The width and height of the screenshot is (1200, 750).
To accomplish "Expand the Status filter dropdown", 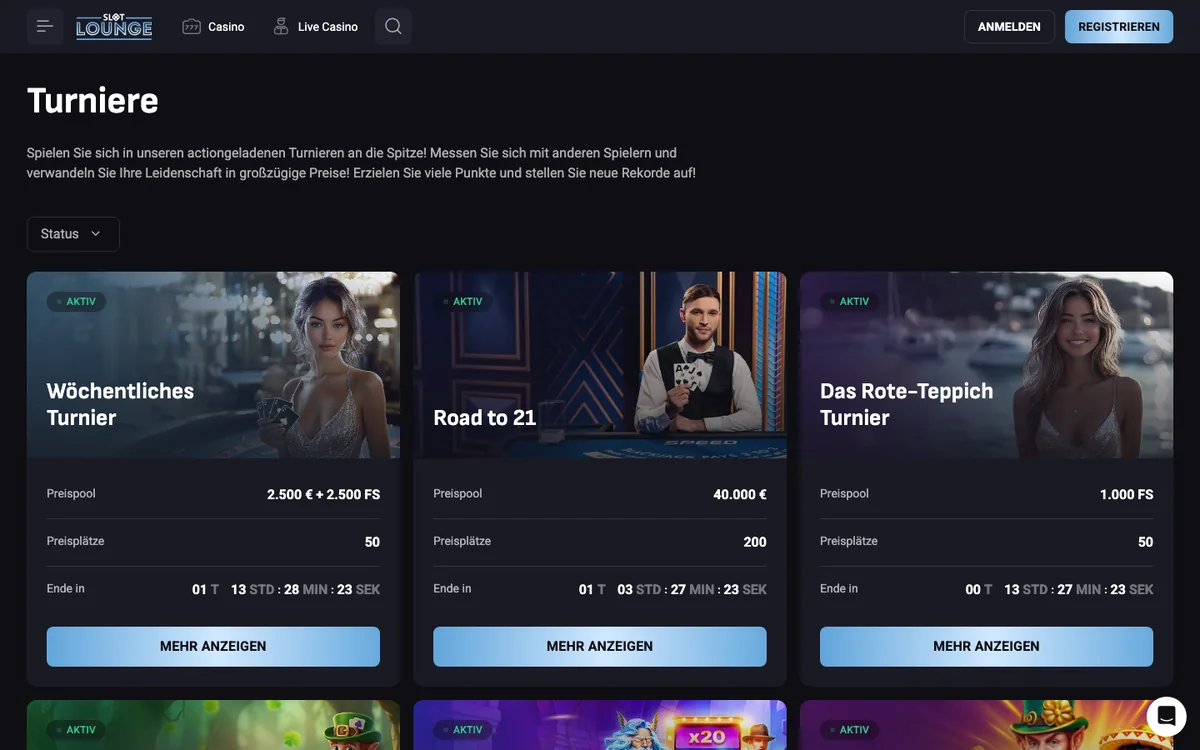I will tap(73, 234).
